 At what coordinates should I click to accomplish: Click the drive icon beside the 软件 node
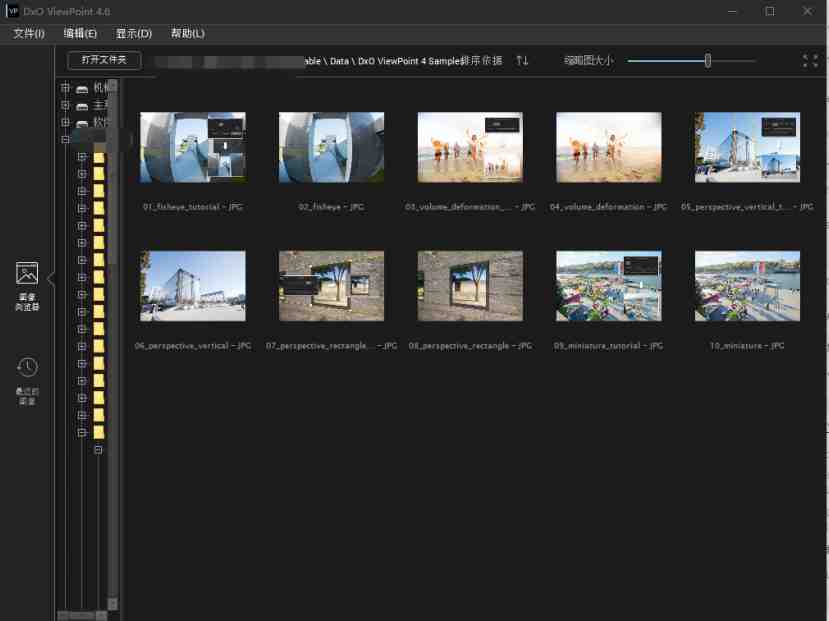81,122
